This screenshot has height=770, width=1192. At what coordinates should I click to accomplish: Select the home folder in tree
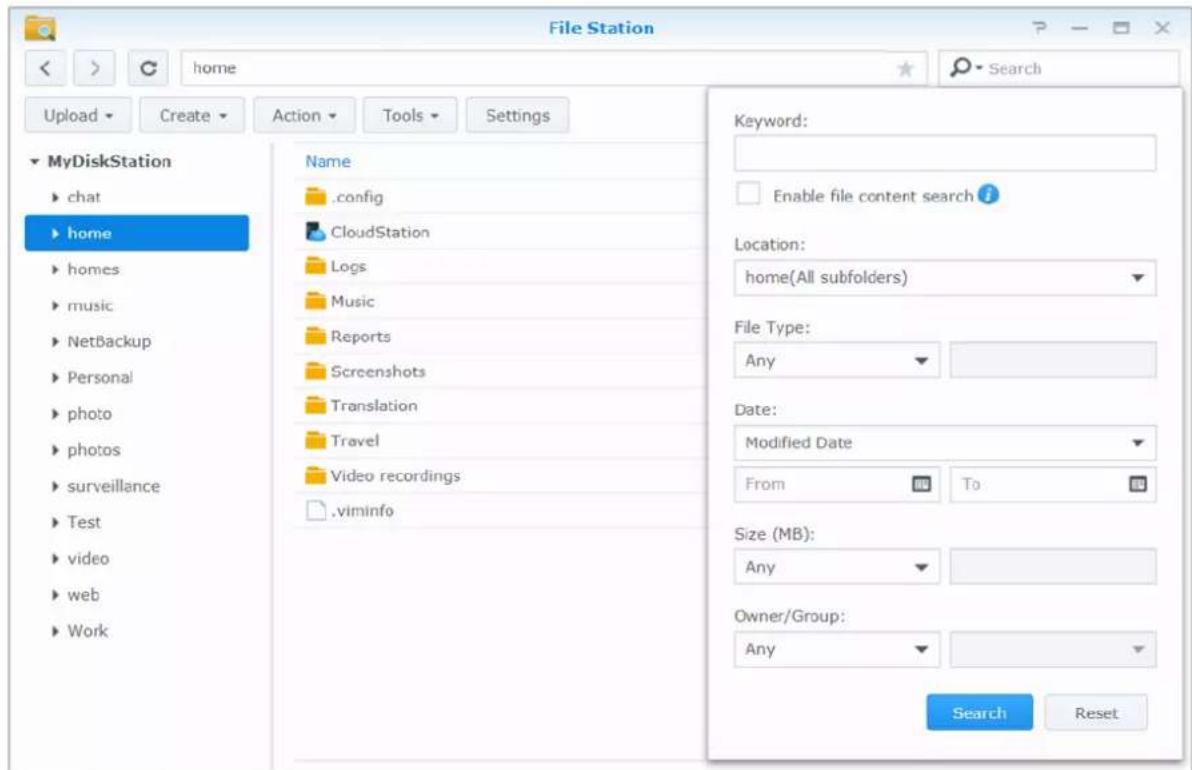137,233
